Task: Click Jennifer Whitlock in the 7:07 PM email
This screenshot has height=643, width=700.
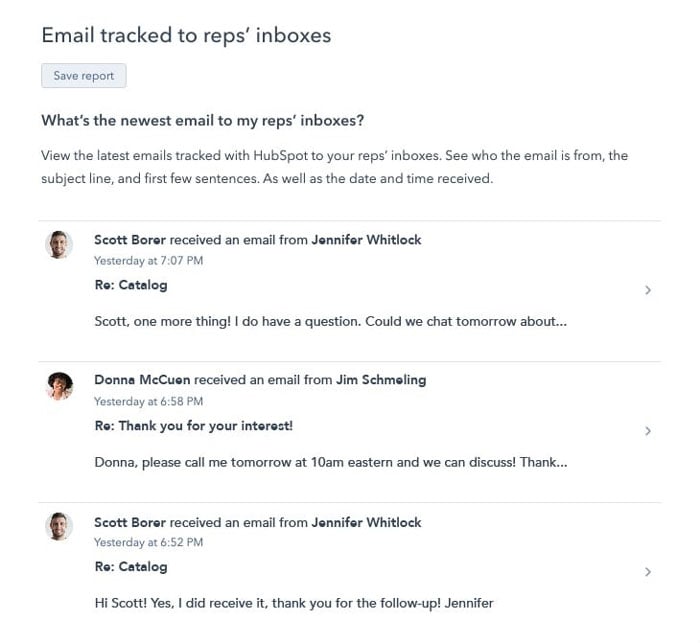Action: pyautogui.click(x=366, y=240)
